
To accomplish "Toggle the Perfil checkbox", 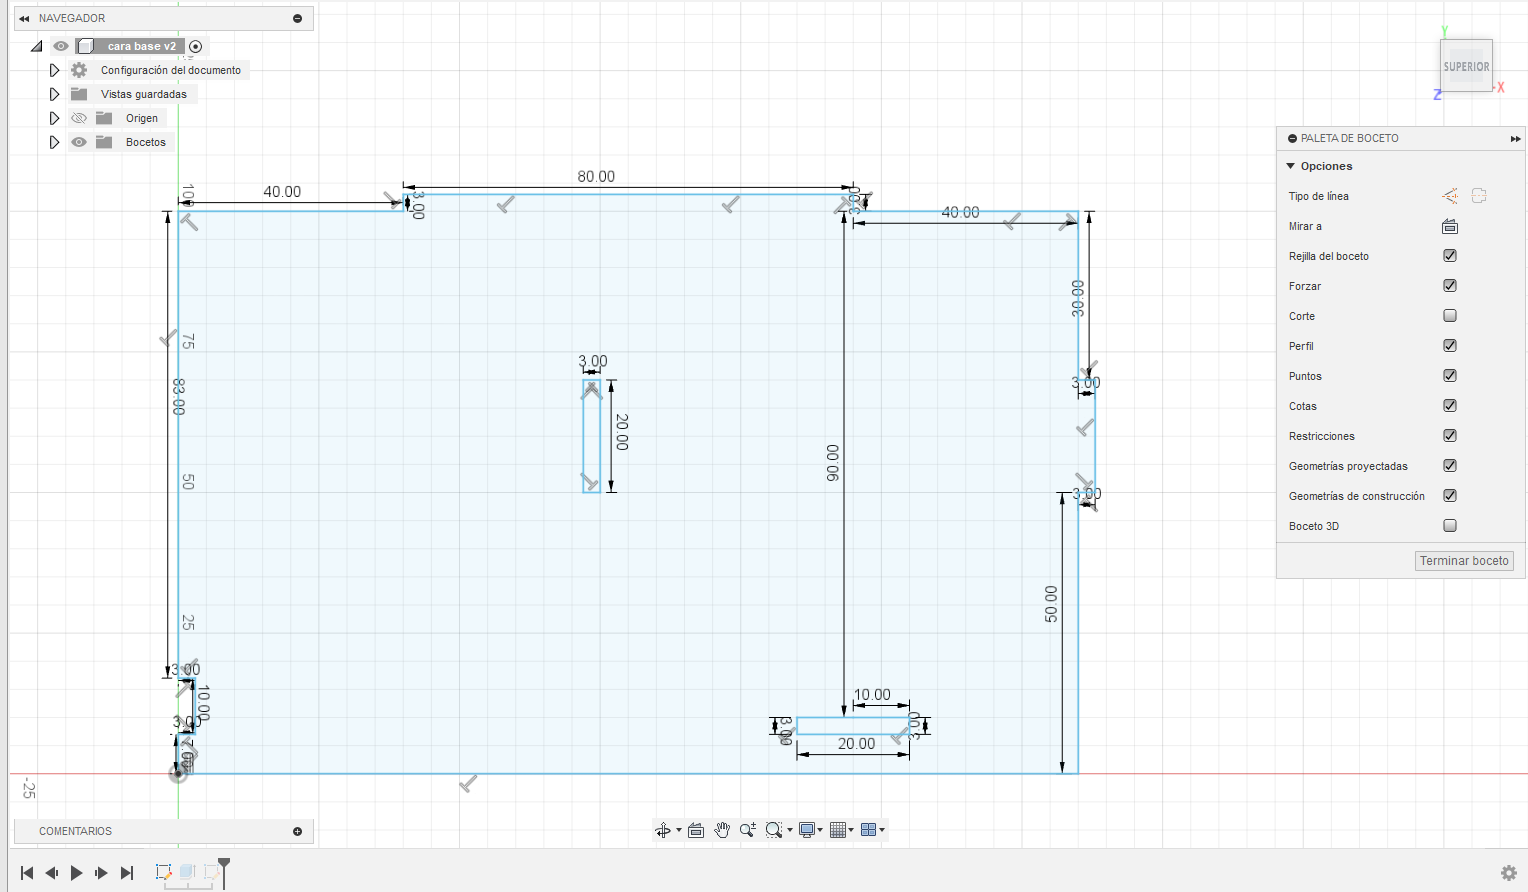I will tap(1450, 346).
